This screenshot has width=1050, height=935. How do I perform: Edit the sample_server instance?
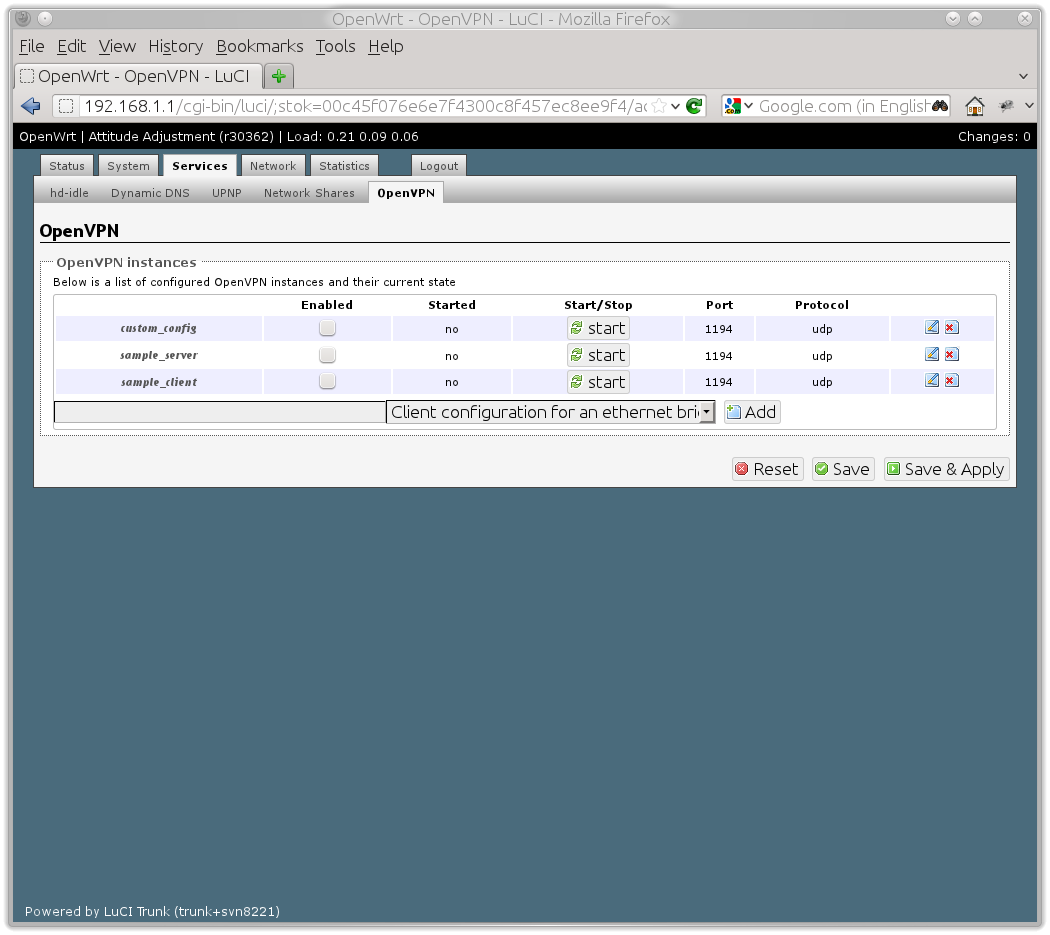point(931,354)
